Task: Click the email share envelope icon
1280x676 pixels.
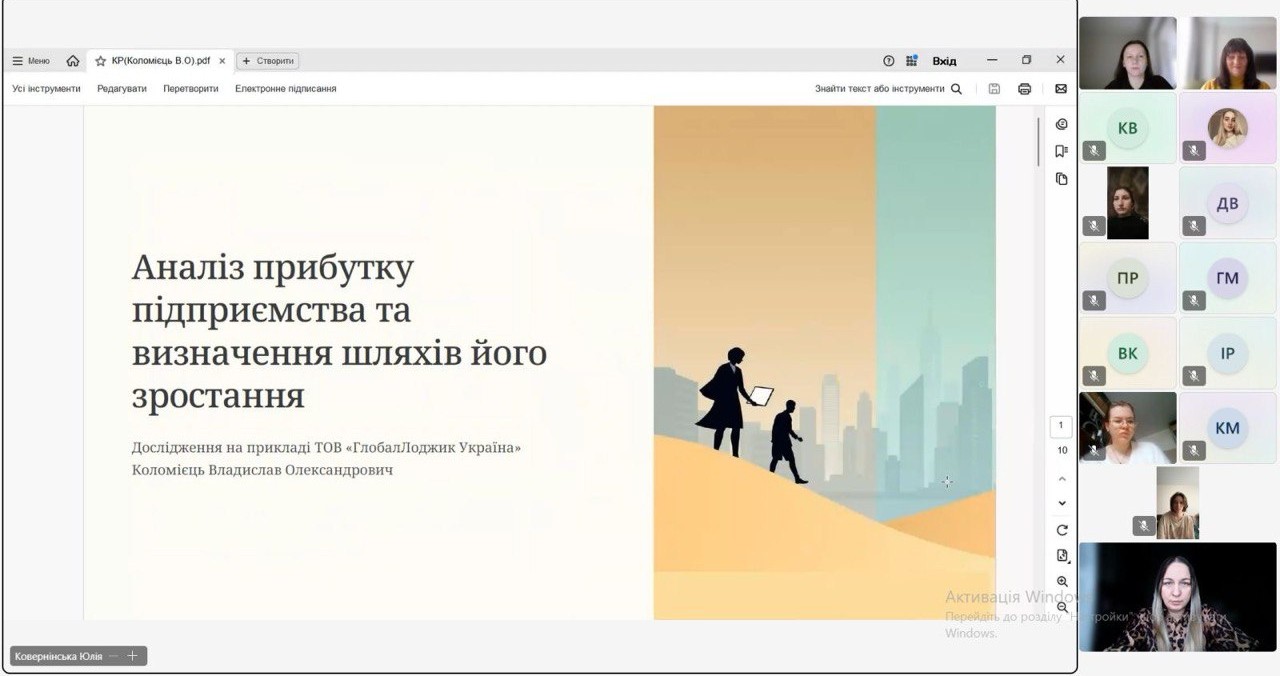Action: (x=1061, y=89)
